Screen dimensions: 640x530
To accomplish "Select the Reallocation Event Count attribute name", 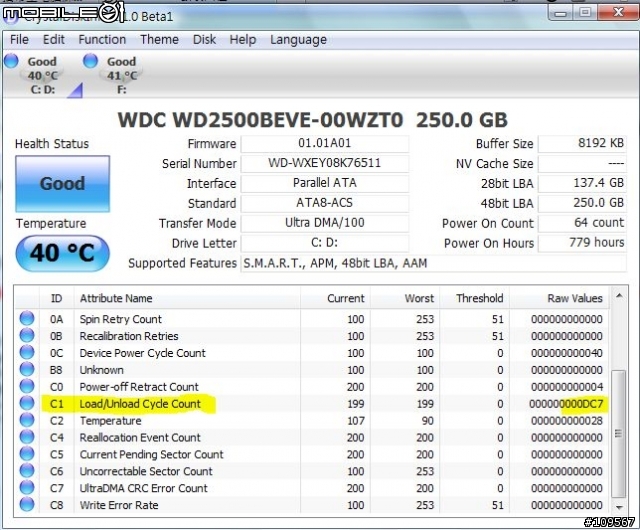I will (x=140, y=437).
